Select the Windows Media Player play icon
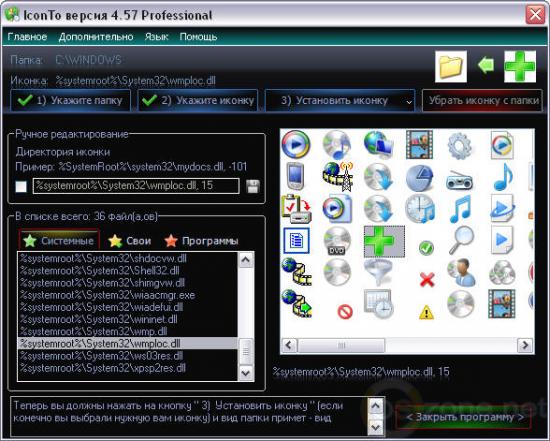This screenshot has height=441, width=550. click(296, 144)
